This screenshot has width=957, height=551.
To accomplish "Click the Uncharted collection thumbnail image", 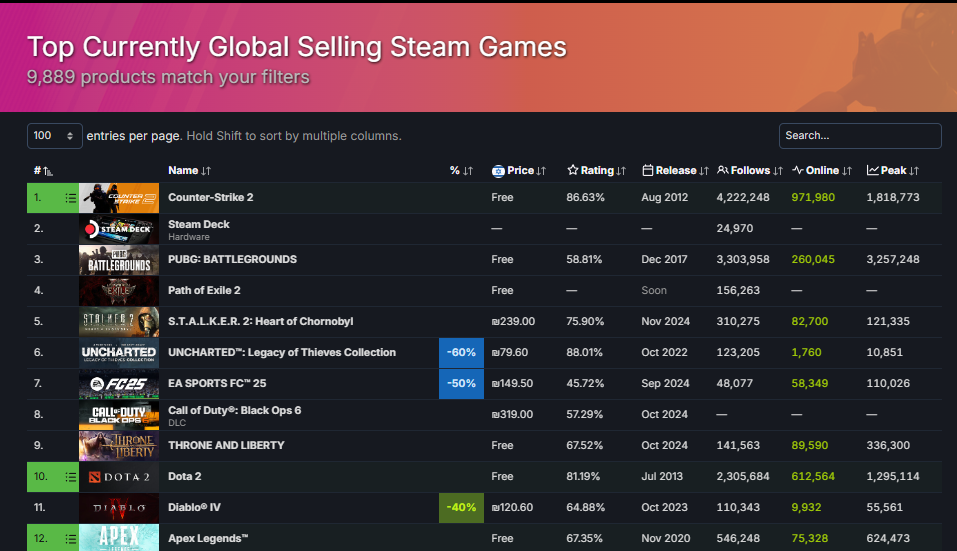I will (119, 353).
